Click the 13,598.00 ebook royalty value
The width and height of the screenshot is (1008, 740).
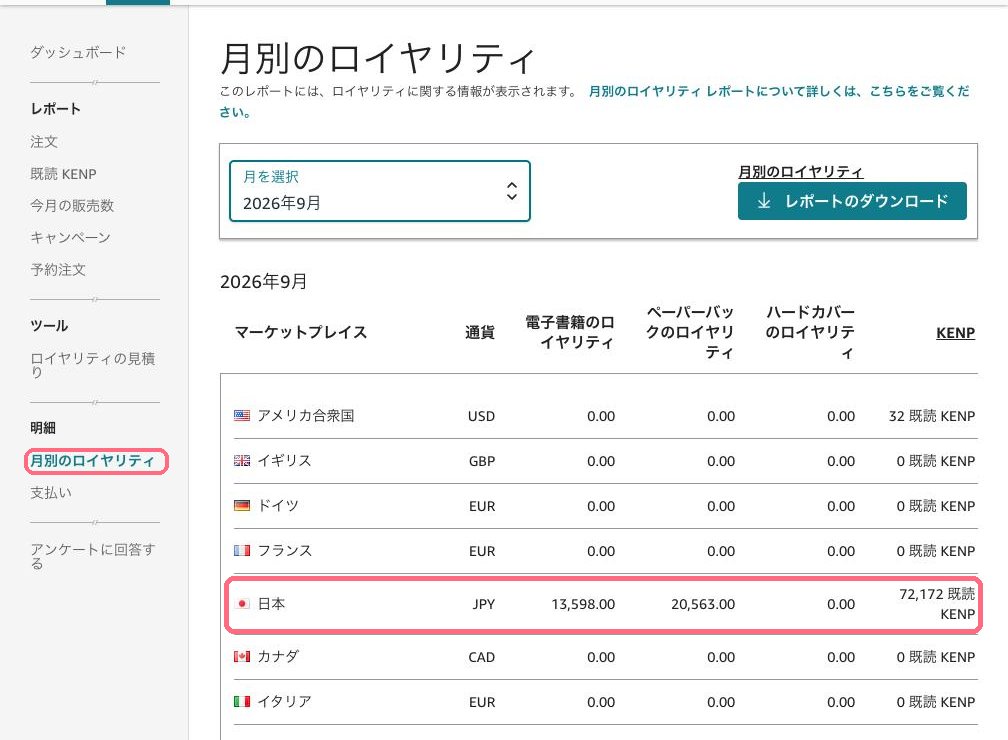pyautogui.click(x=583, y=604)
